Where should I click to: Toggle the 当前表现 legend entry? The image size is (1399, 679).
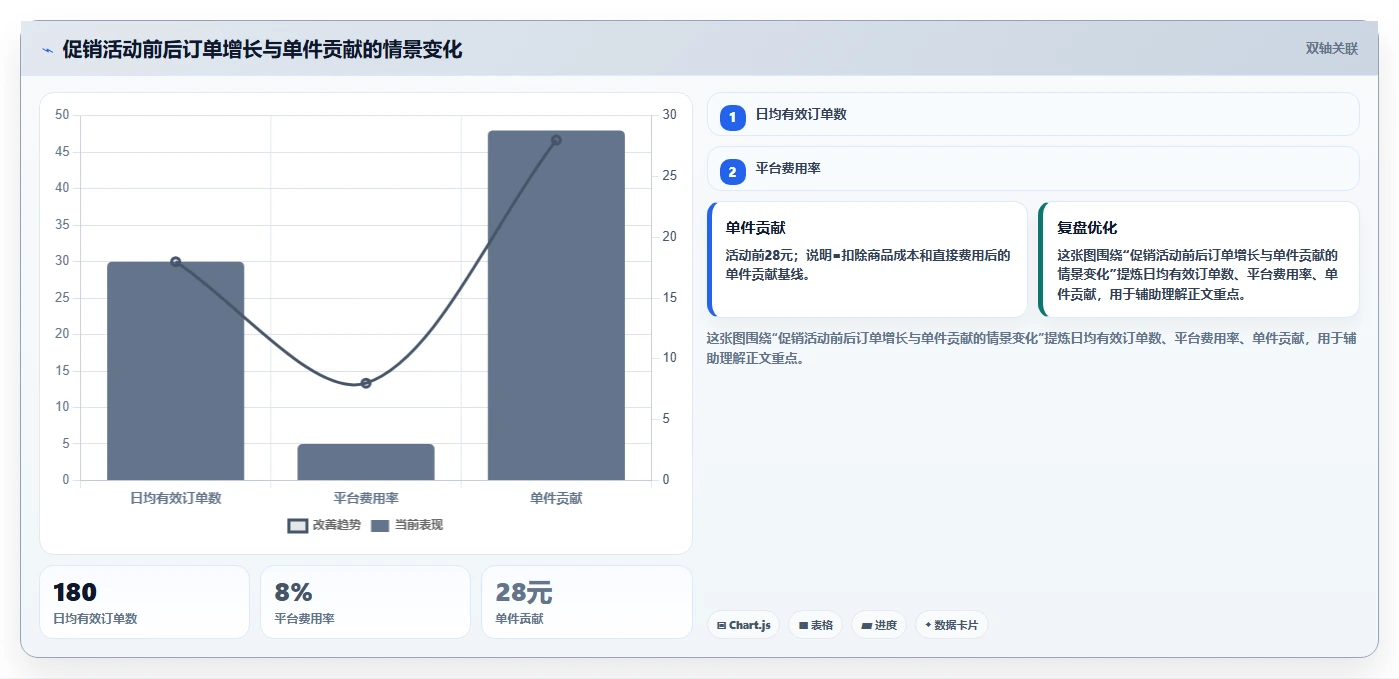407,525
